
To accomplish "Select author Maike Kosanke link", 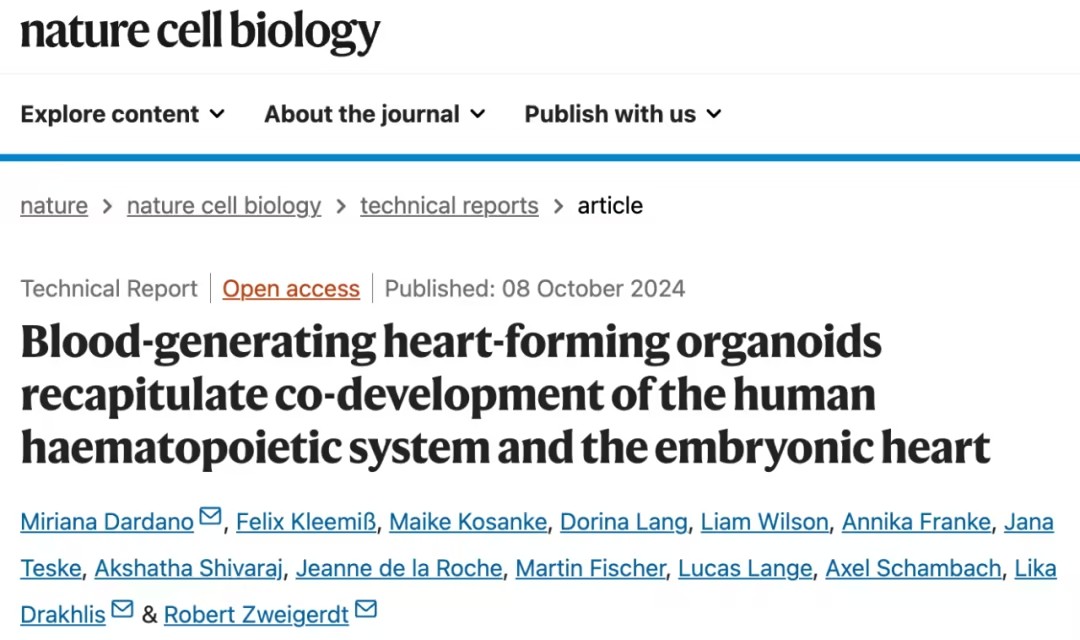I will tap(468, 522).
